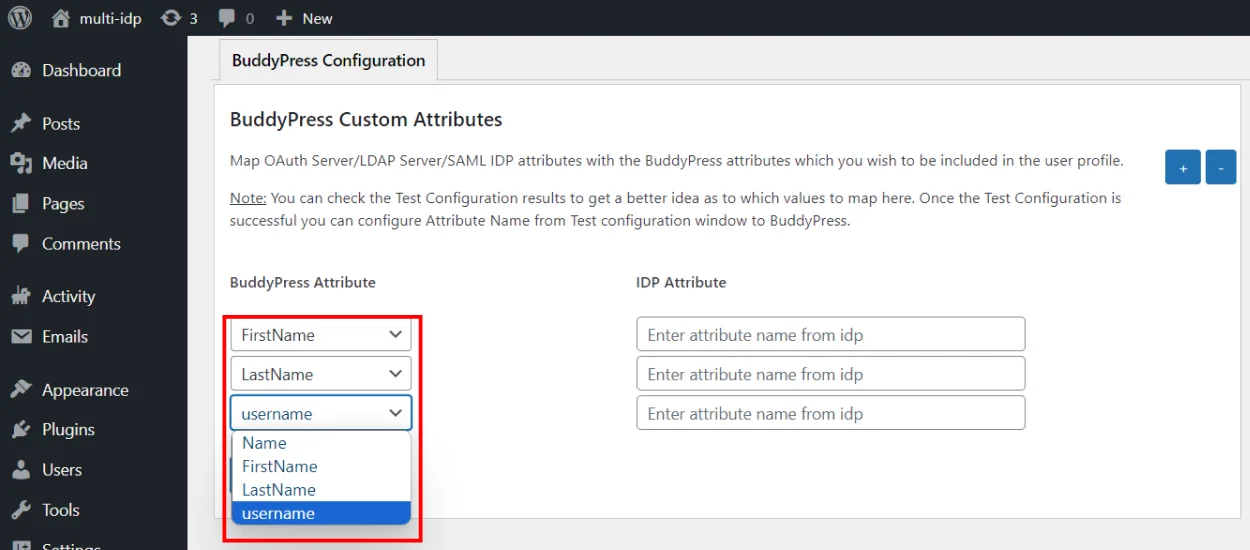1250x550 pixels.
Task: Focus IDP attribute field for LastName row
Action: click(x=831, y=374)
